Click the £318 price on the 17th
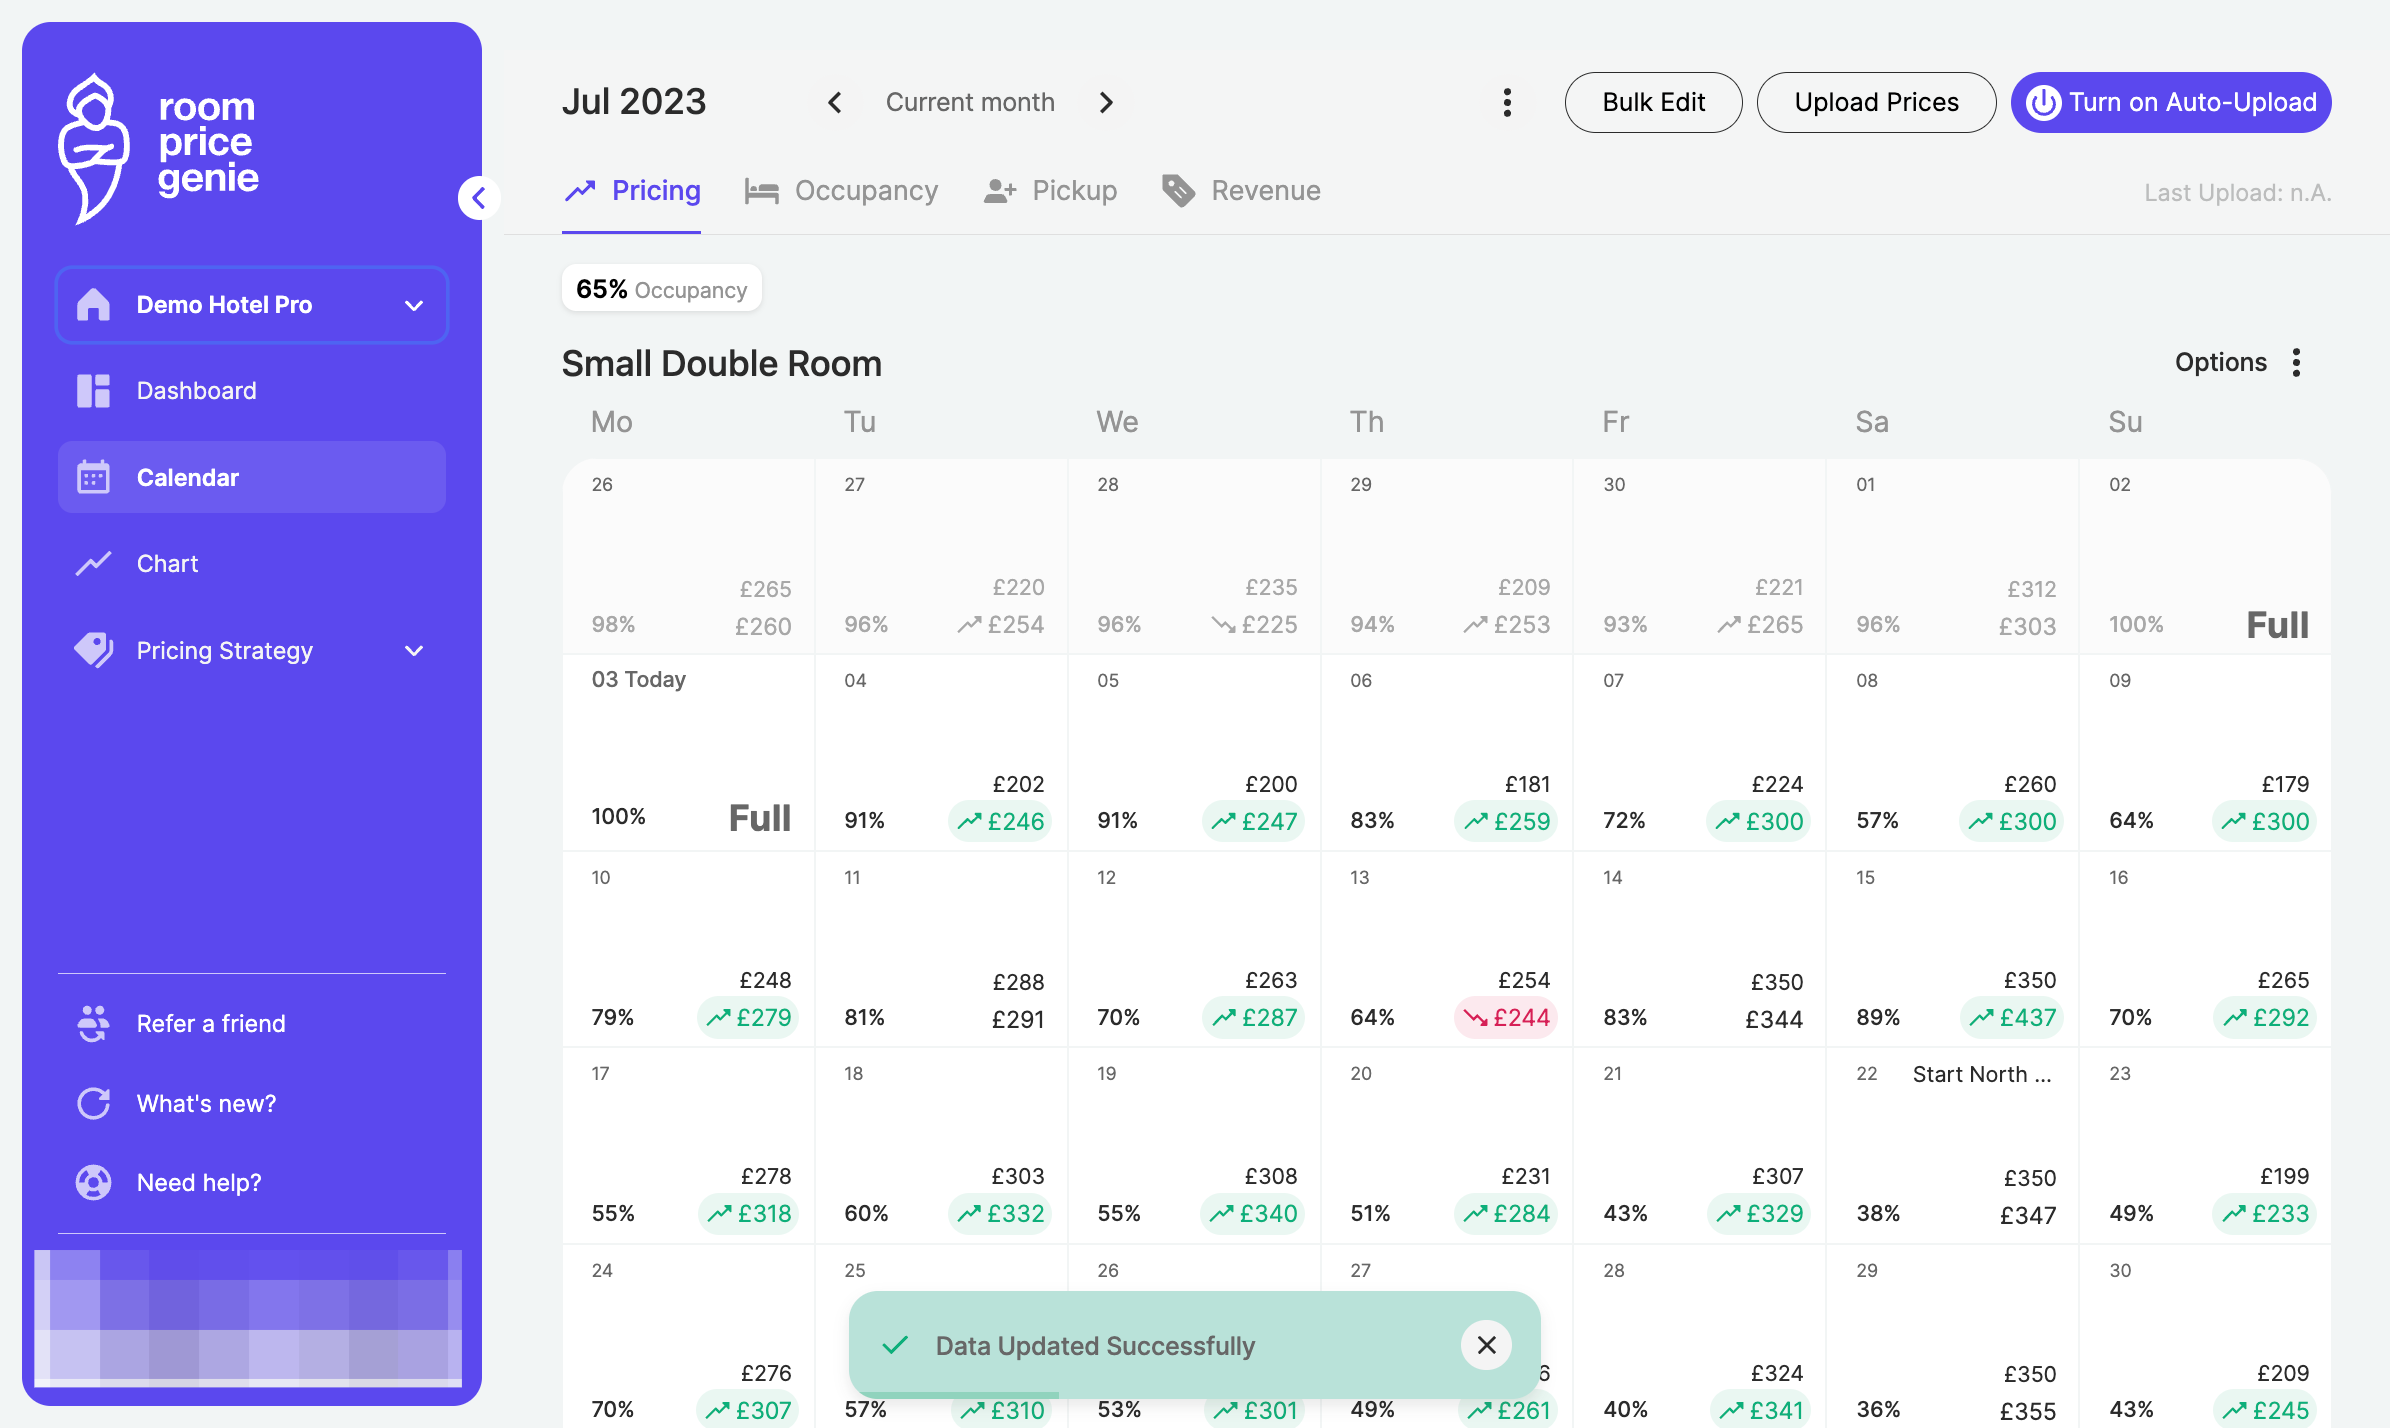The height and width of the screenshot is (1428, 2390). pyautogui.click(x=749, y=1214)
